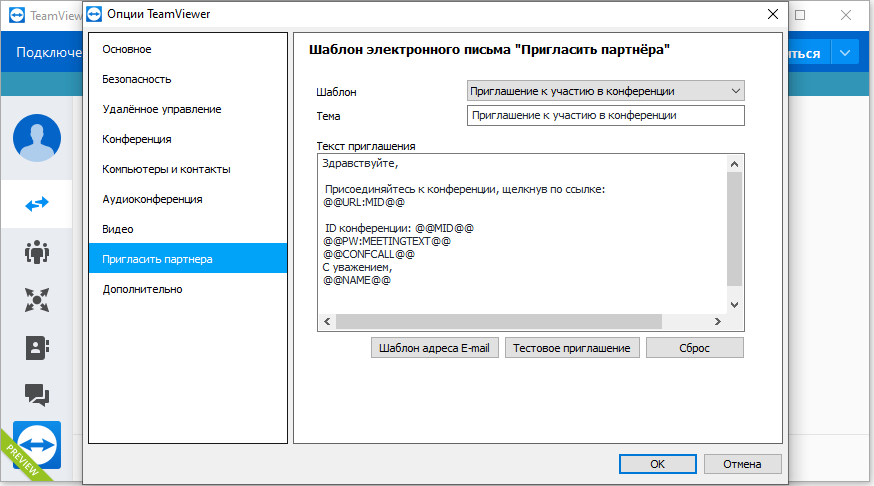
Task: Open the Шаблон template dropdown
Action: pyautogui.click(x=605, y=91)
